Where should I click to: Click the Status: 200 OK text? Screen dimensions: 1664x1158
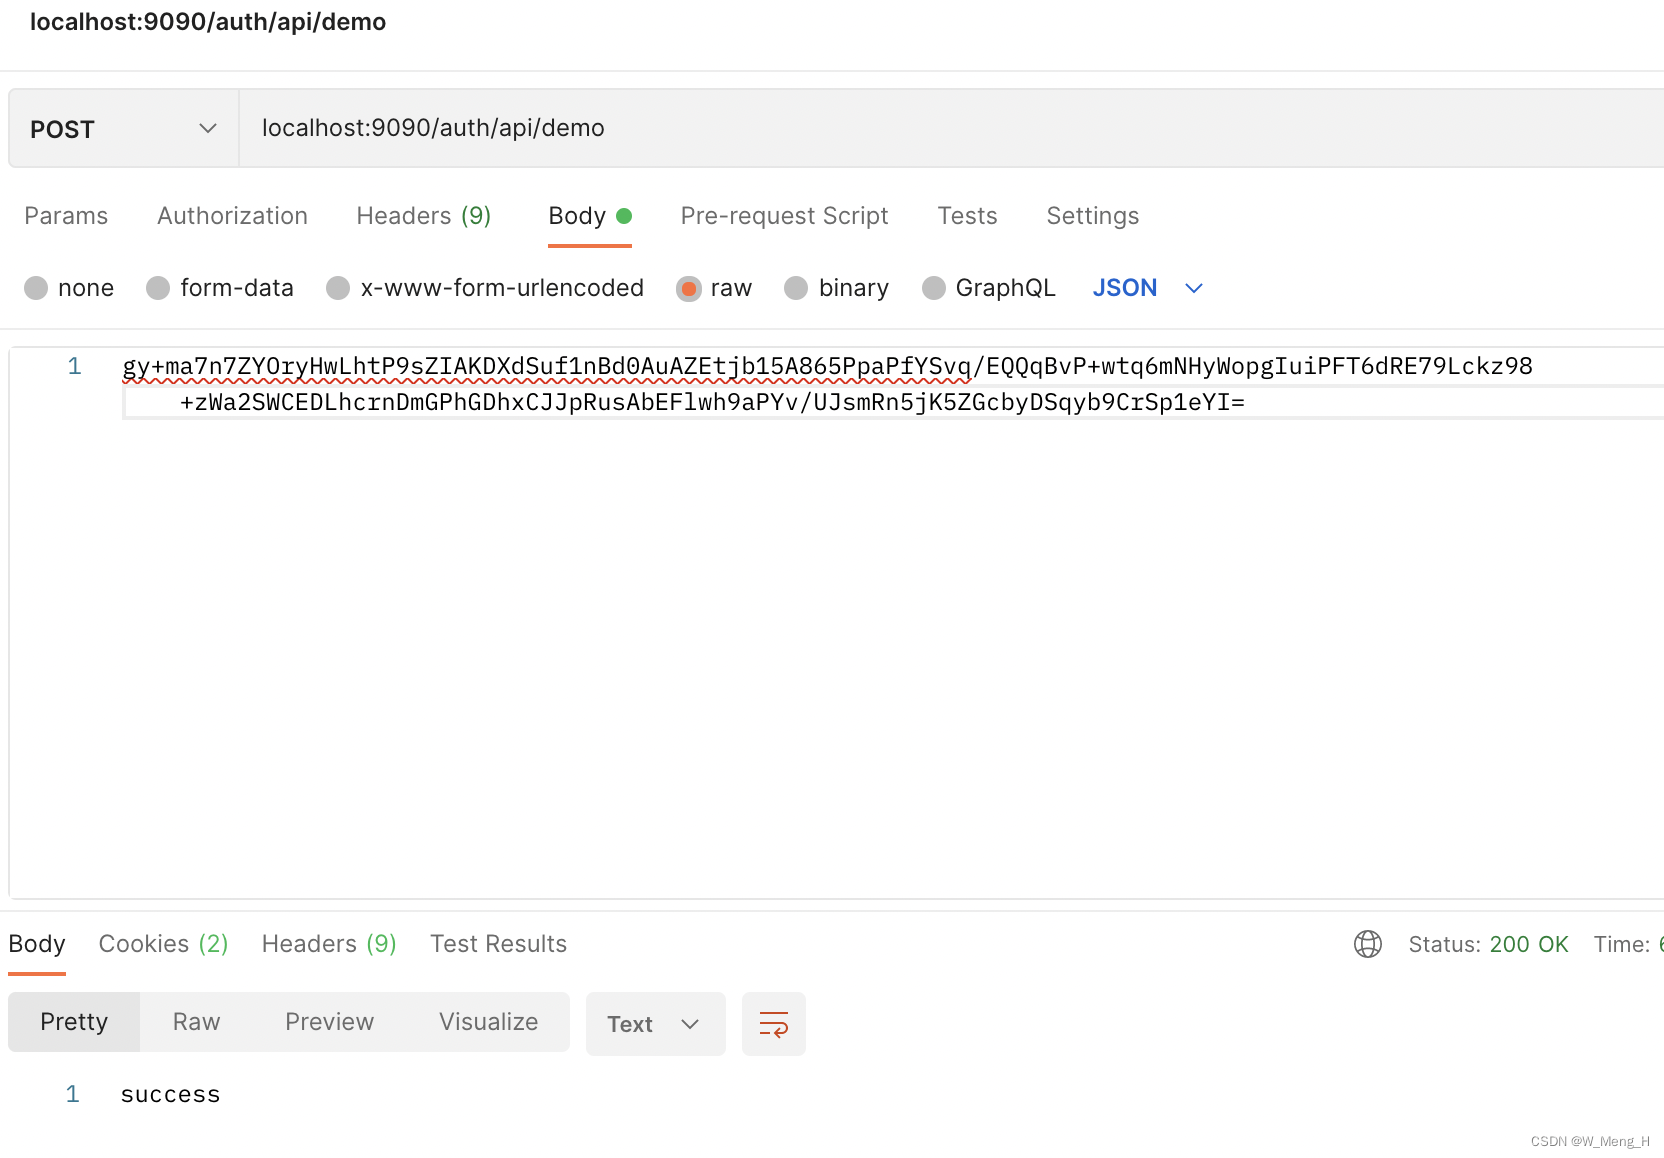1488,944
